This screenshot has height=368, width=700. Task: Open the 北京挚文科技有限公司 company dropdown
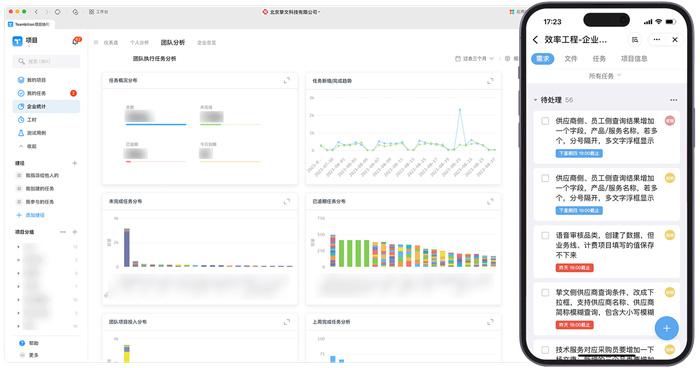(291, 12)
